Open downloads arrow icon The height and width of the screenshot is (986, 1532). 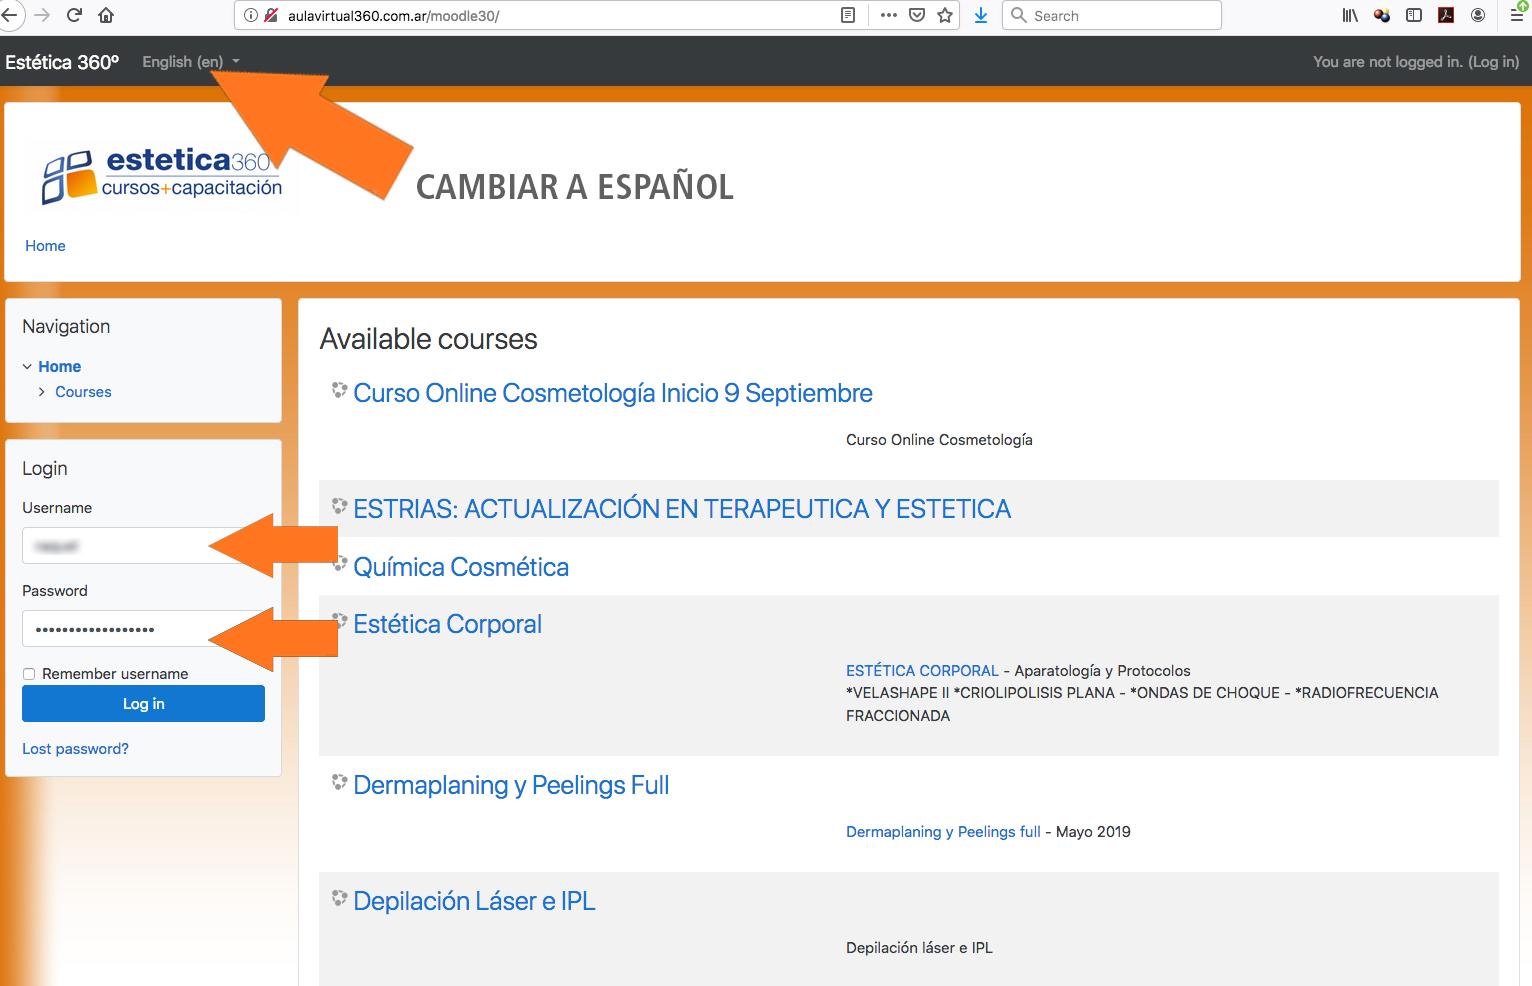(x=981, y=15)
